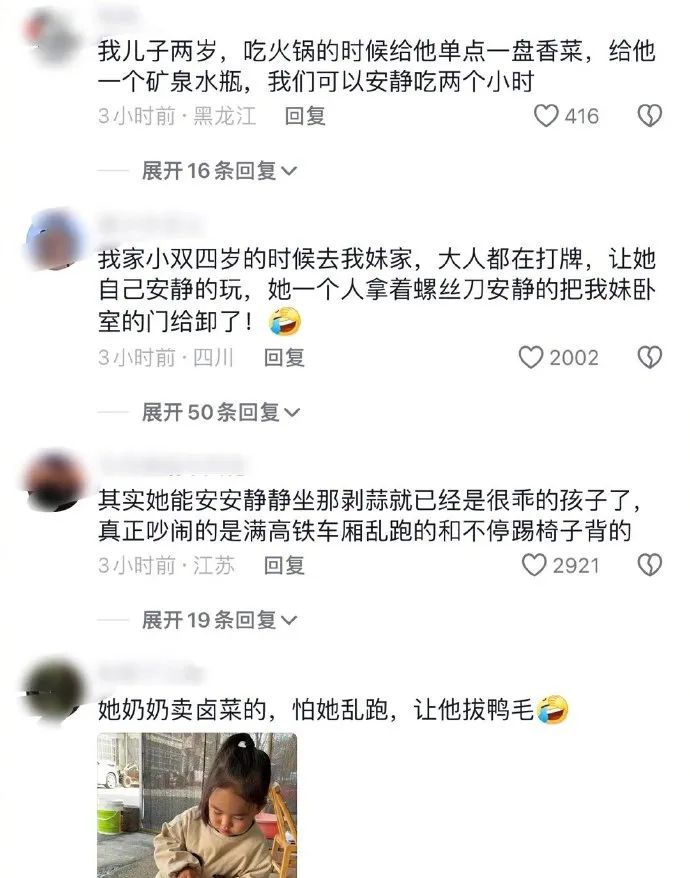The height and width of the screenshot is (878, 690).
Task: Tap broken-heart icon on Jiangsu comment
Action: point(650,565)
